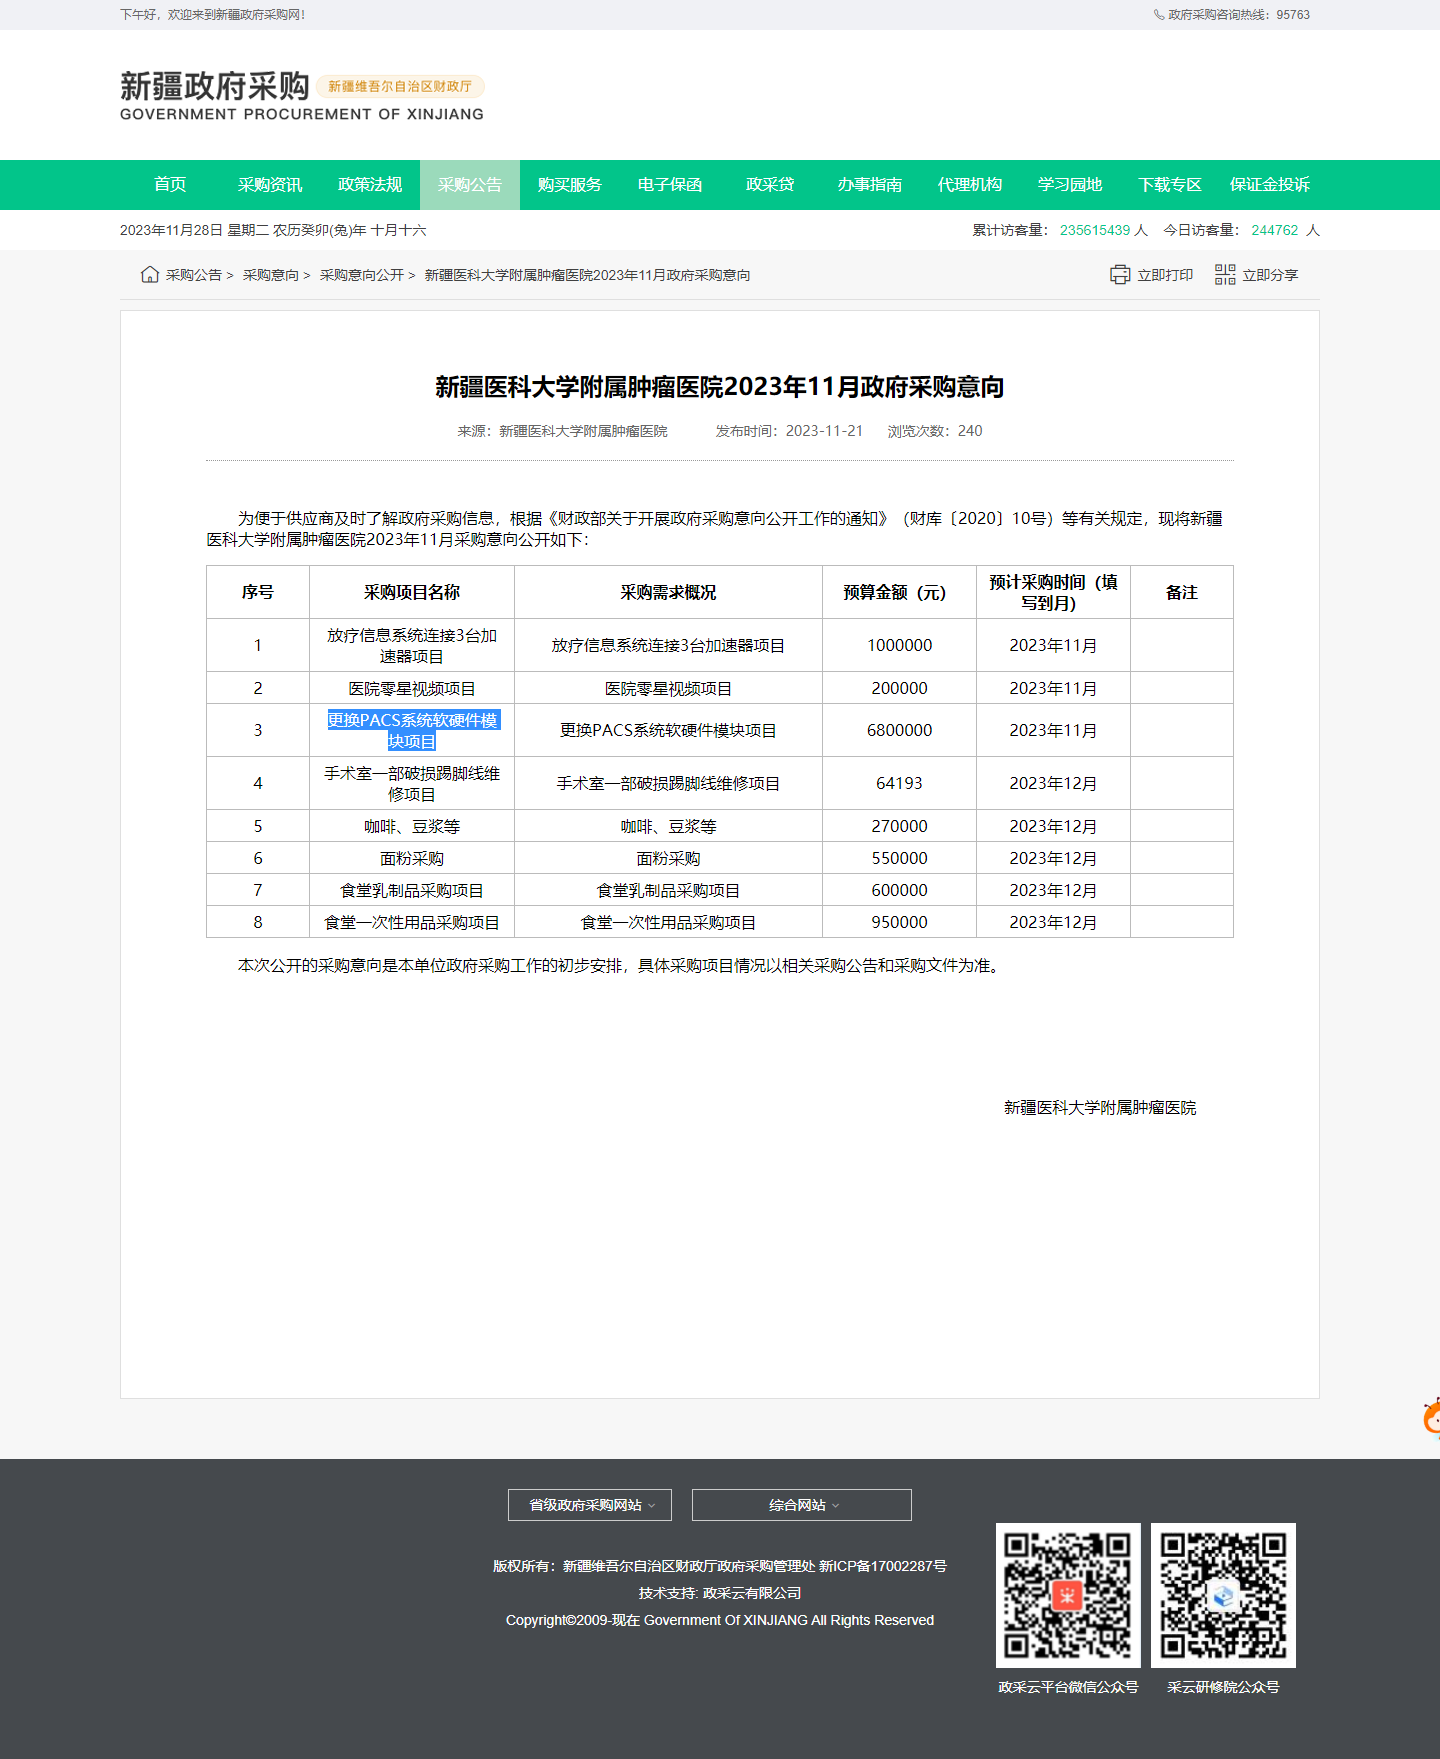Click the 立即分享 text button
Screen dimensions: 1440x1759
tap(1270, 275)
